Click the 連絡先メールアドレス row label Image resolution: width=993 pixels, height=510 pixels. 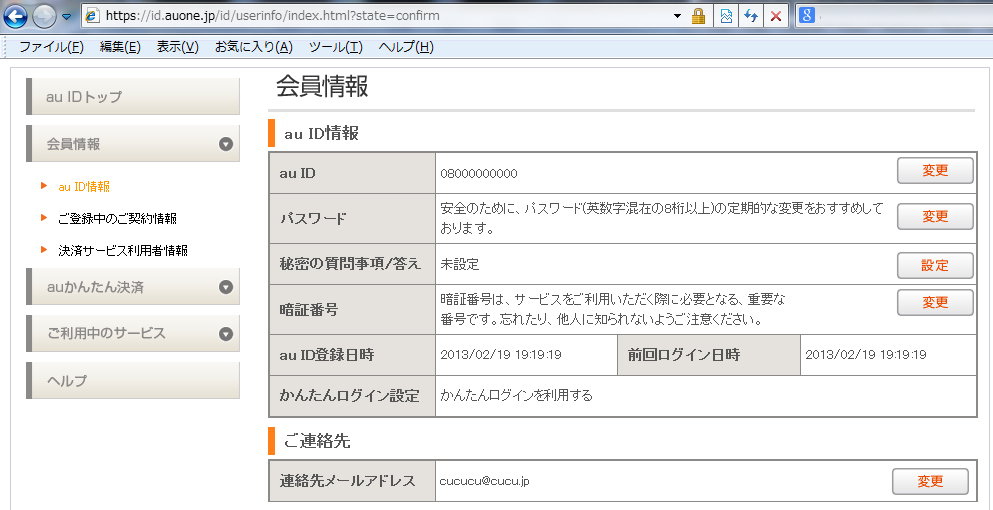pos(348,481)
